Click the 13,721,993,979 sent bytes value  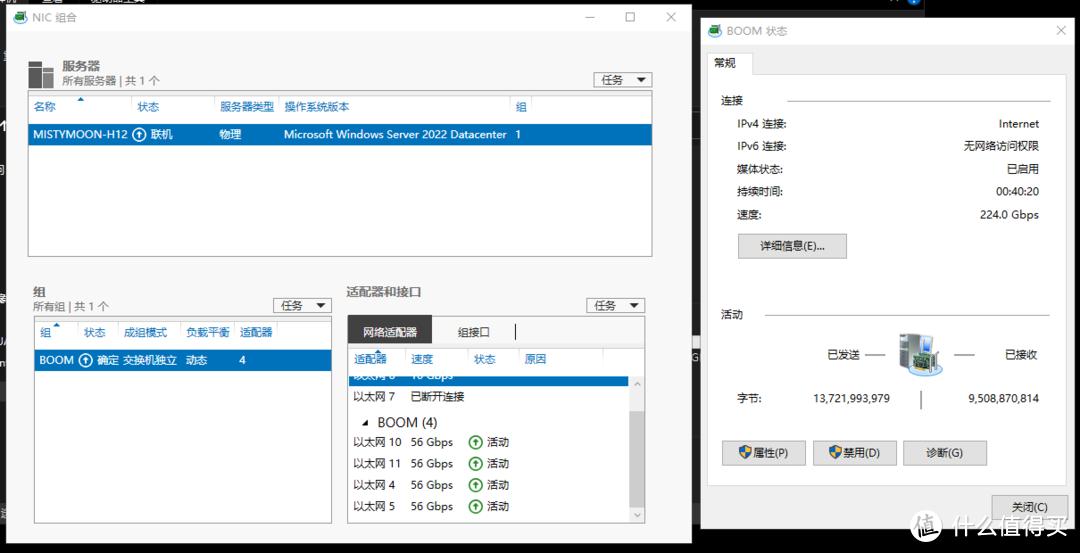[851, 398]
